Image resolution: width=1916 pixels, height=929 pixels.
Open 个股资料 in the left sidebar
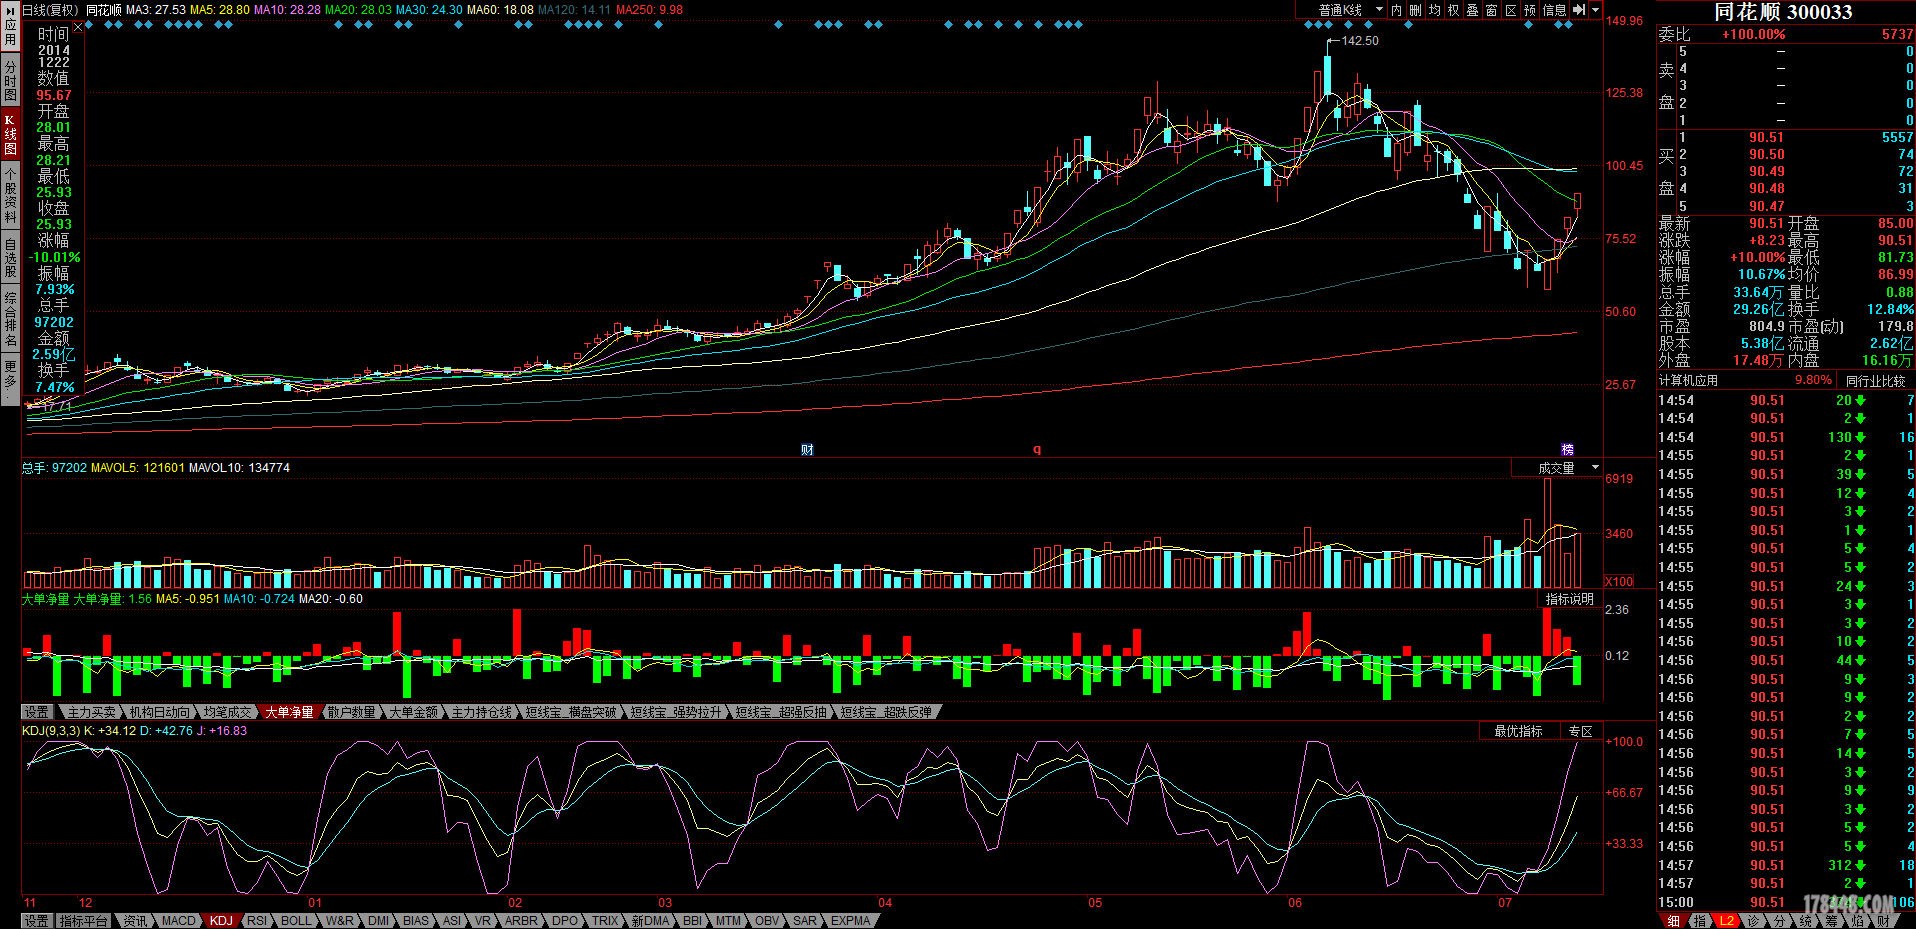click(10, 195)
